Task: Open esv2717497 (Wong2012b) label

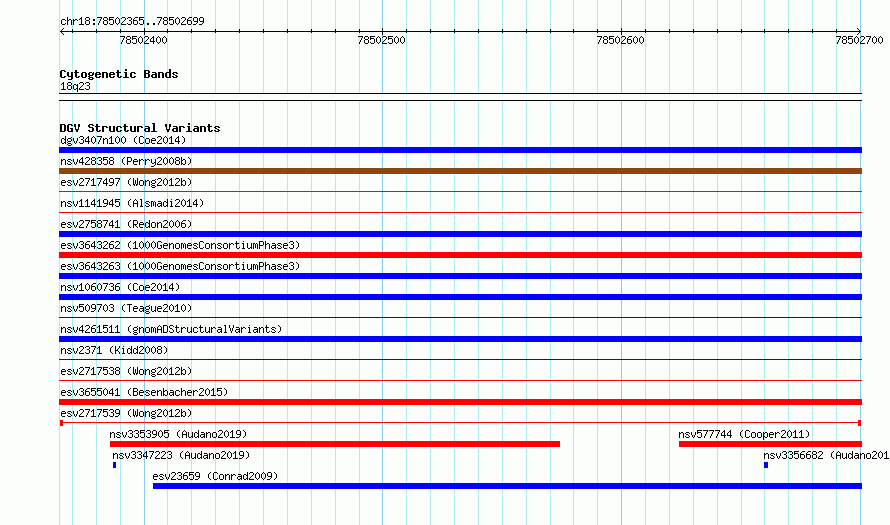Action: pyautogui.click(x=126, y=182)
